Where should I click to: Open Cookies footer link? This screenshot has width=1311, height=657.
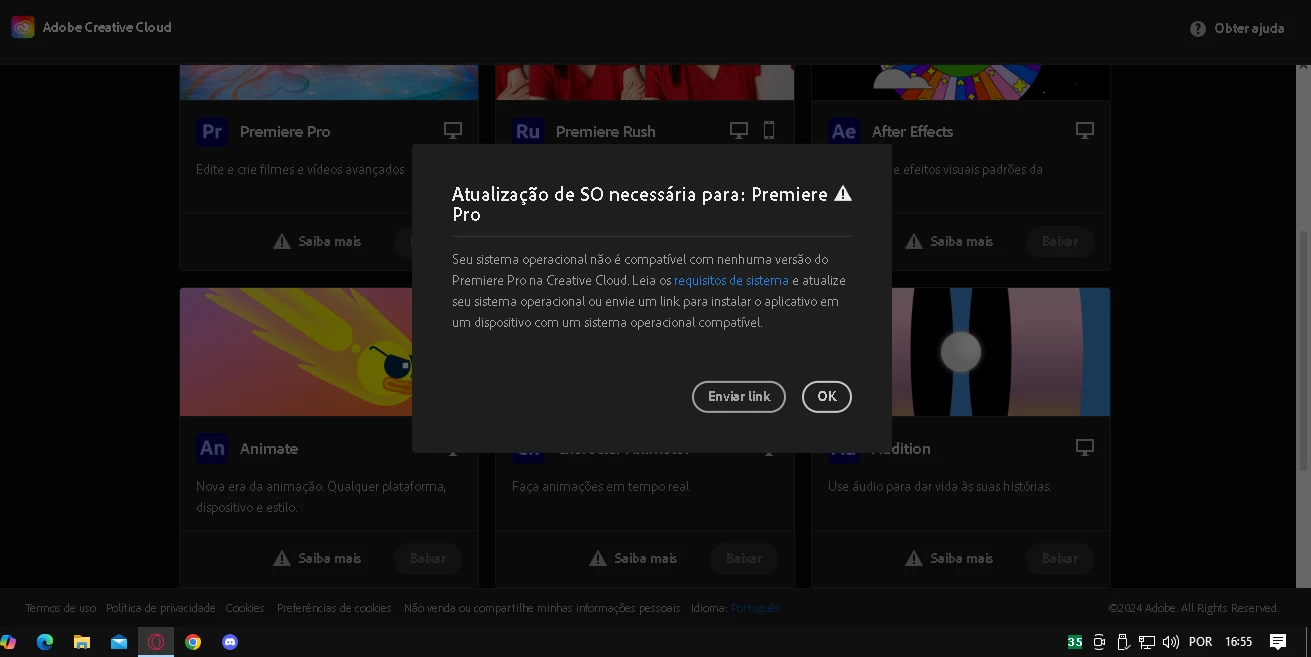point(245,608)
